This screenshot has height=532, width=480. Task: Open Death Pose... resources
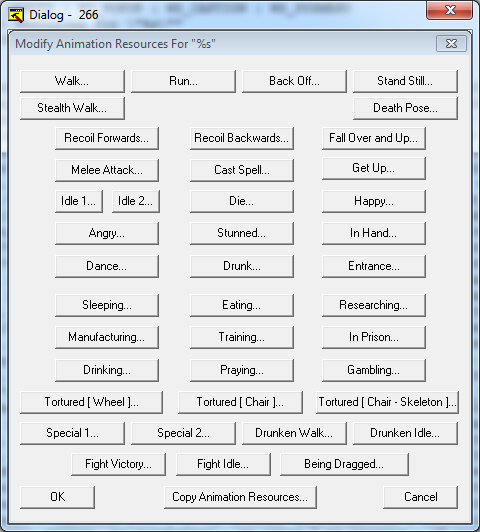[x=405, y=108]
